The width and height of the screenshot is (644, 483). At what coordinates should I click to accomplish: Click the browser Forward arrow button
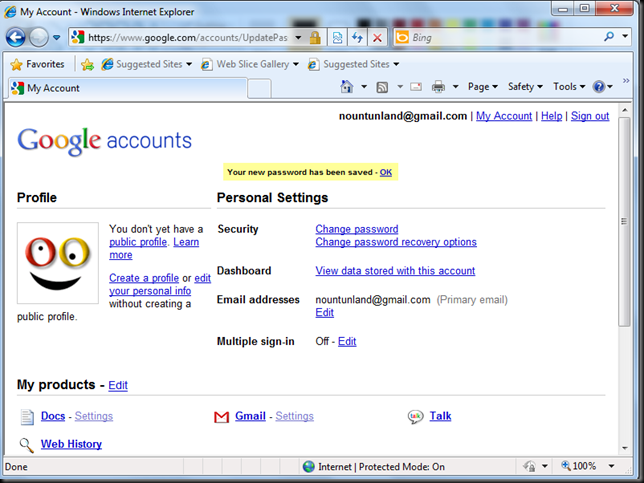point(39,37)
